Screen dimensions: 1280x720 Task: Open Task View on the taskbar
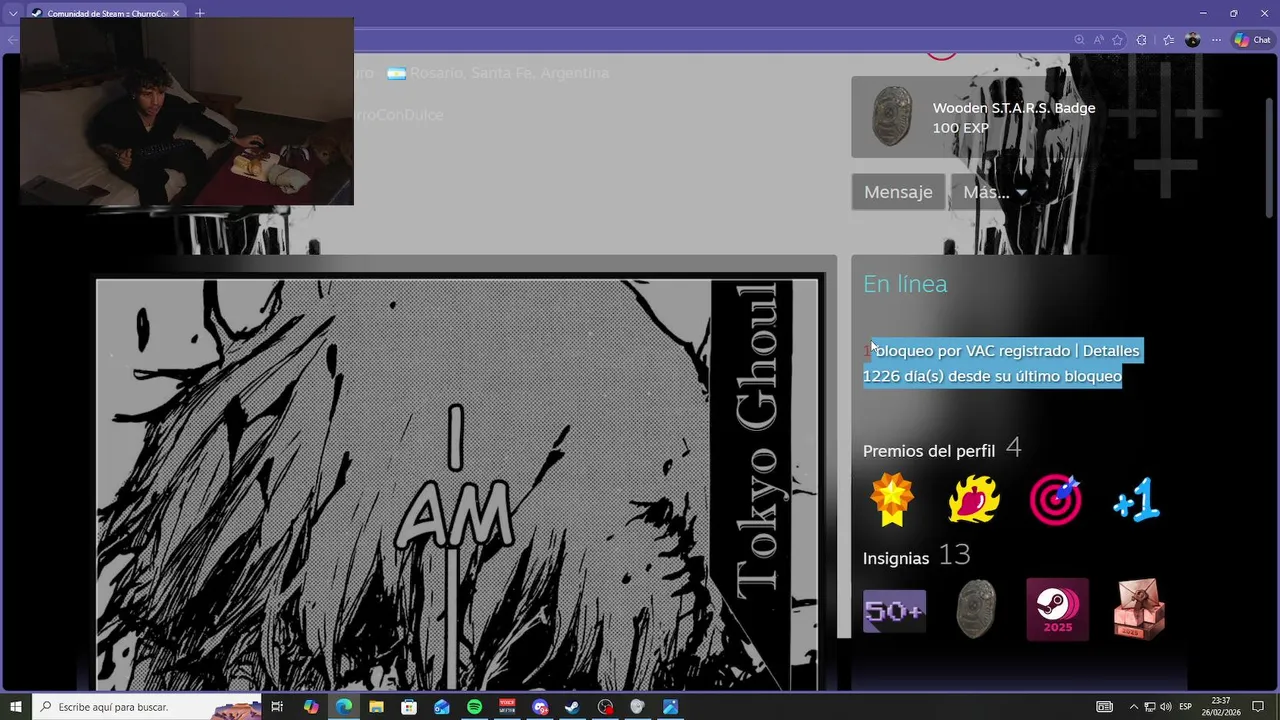pyautogui.click(x=277, y=707)
